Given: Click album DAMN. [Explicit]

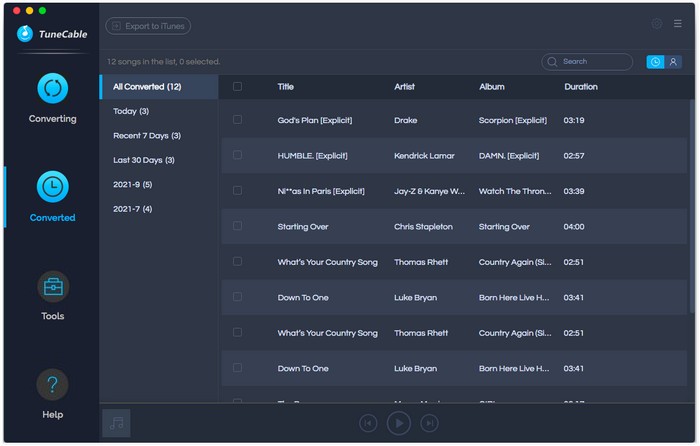Looking at the screenshot, I should (509, 156).
